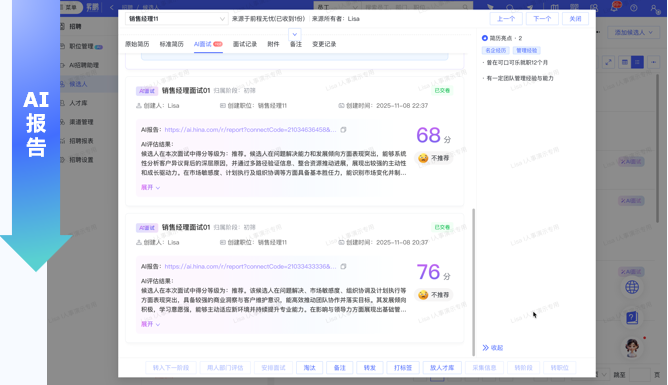
Task: Open the 添加候选人 dropdown button
Action: pyautogui.click(x=633, y=32)
